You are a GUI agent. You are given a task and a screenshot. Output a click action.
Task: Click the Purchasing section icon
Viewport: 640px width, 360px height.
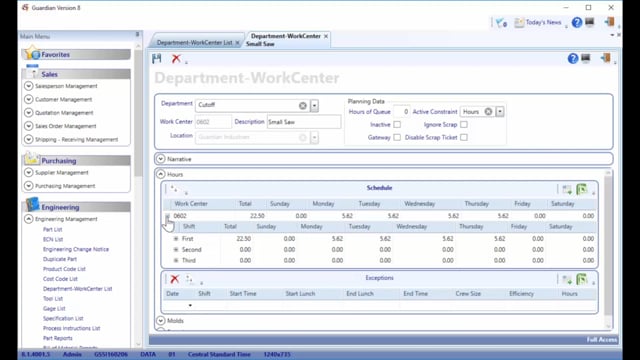pyautogui.click(x=31, y=159)
